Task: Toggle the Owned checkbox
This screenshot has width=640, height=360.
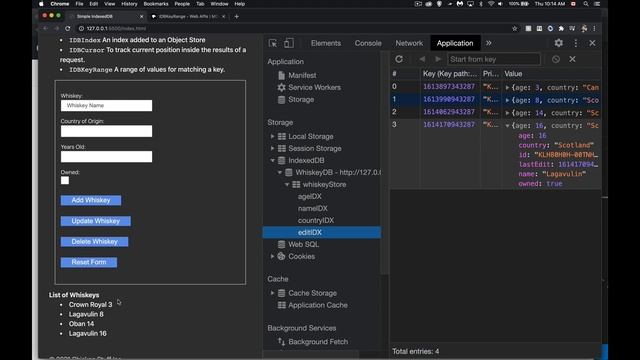Action: pos(65,180)
